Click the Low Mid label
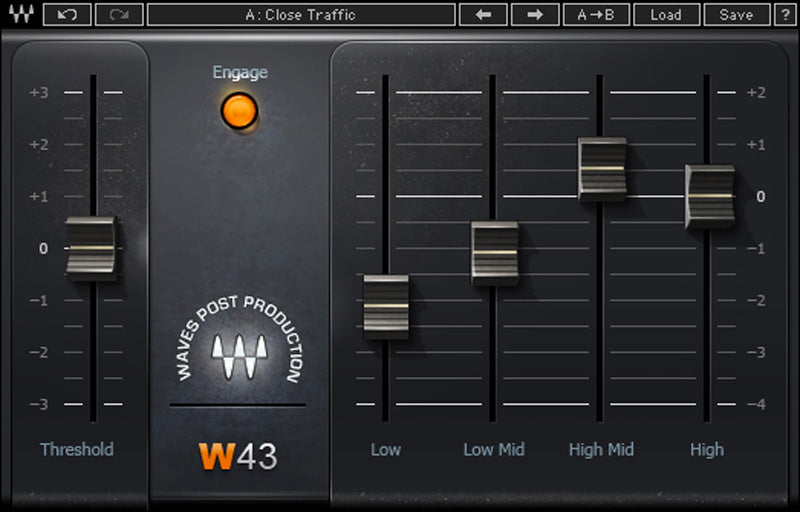Viewport: 800px width, 512px height. pyautogui.click(x=494, y=449)
